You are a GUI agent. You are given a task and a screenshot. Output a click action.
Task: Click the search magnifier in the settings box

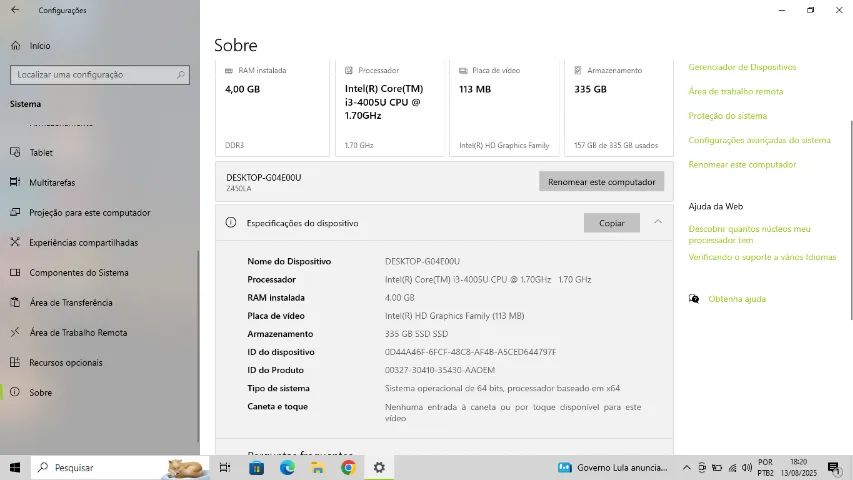tap(181, 75)
